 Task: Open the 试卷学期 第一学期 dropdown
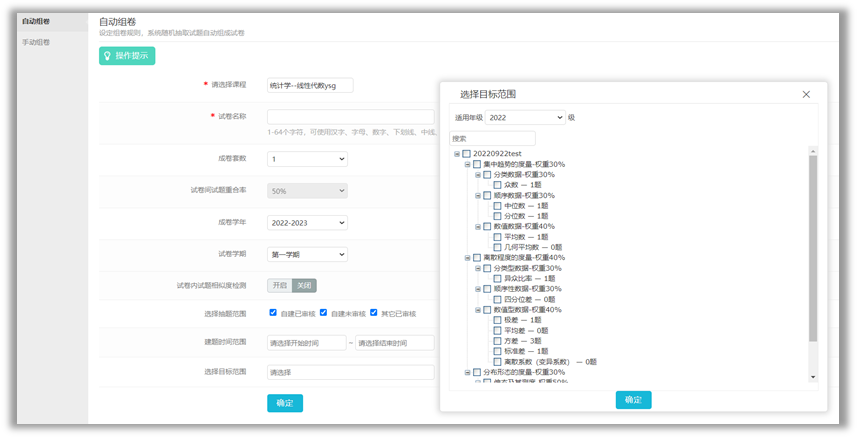[x=307, y=254]
